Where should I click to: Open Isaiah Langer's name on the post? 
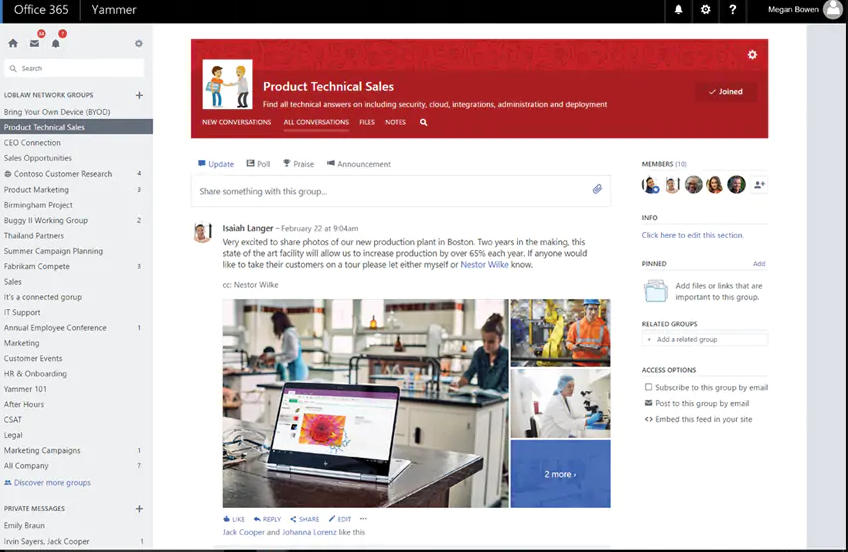248,228
